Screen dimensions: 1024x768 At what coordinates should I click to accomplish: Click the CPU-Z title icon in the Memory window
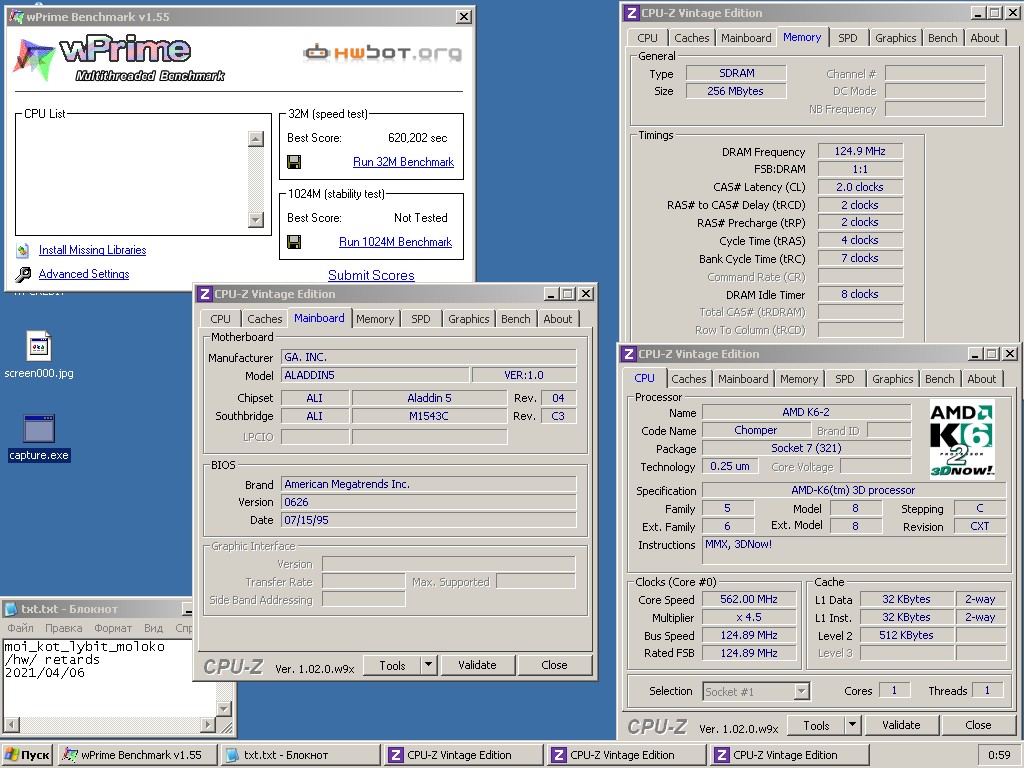[631, 13]
